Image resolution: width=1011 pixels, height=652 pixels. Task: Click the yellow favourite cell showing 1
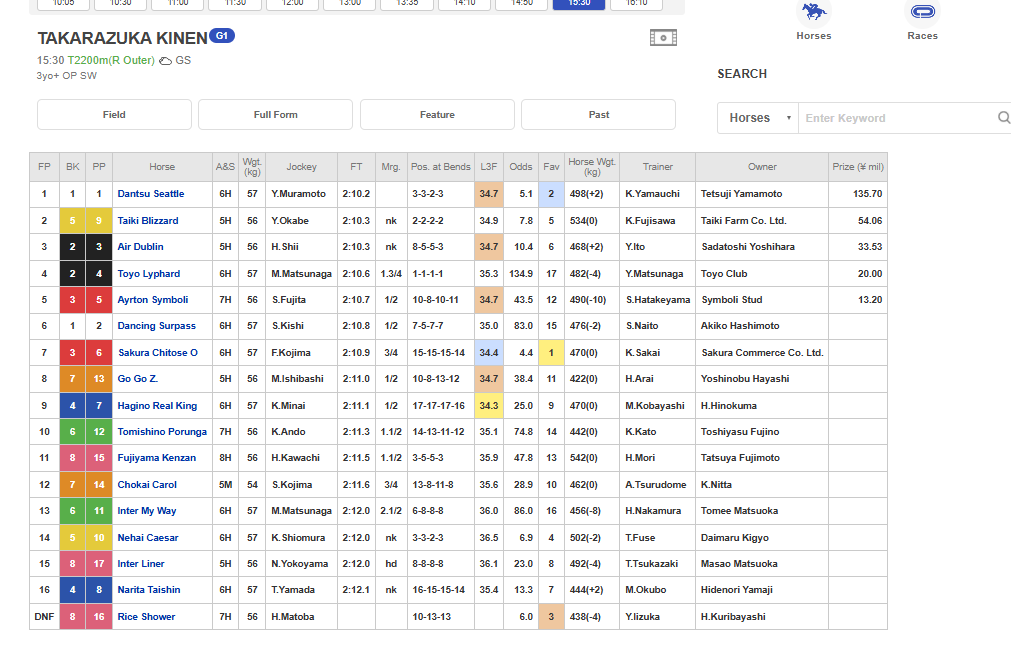pos(551,353)
